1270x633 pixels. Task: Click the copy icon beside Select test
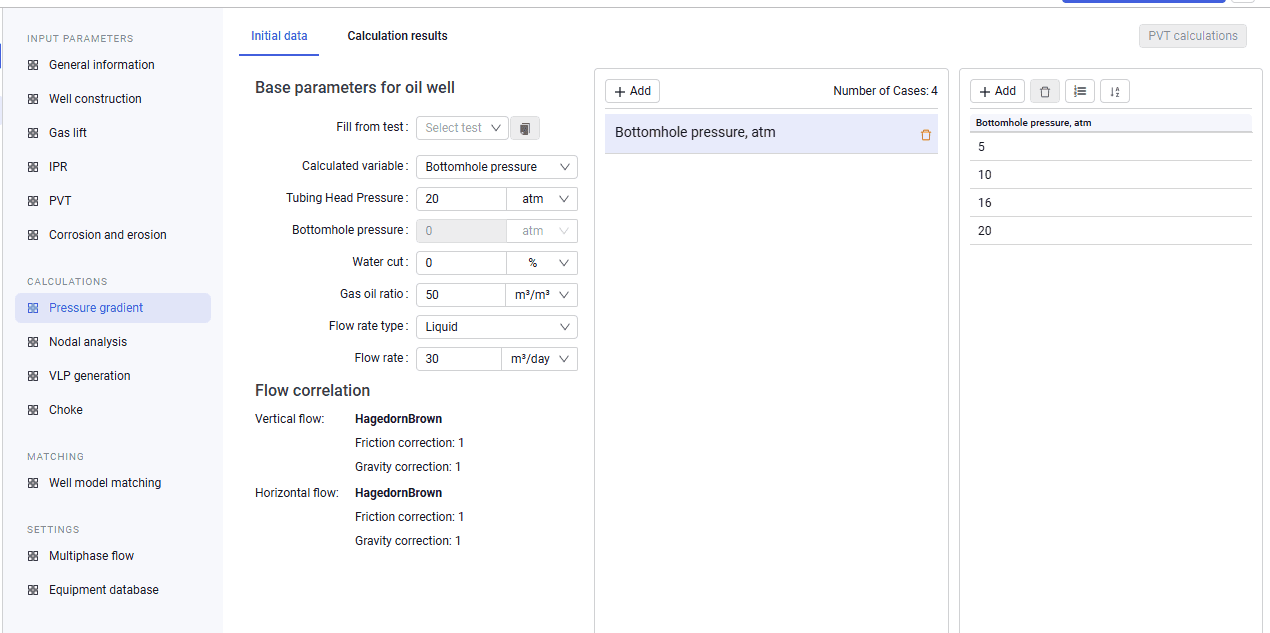525,128
